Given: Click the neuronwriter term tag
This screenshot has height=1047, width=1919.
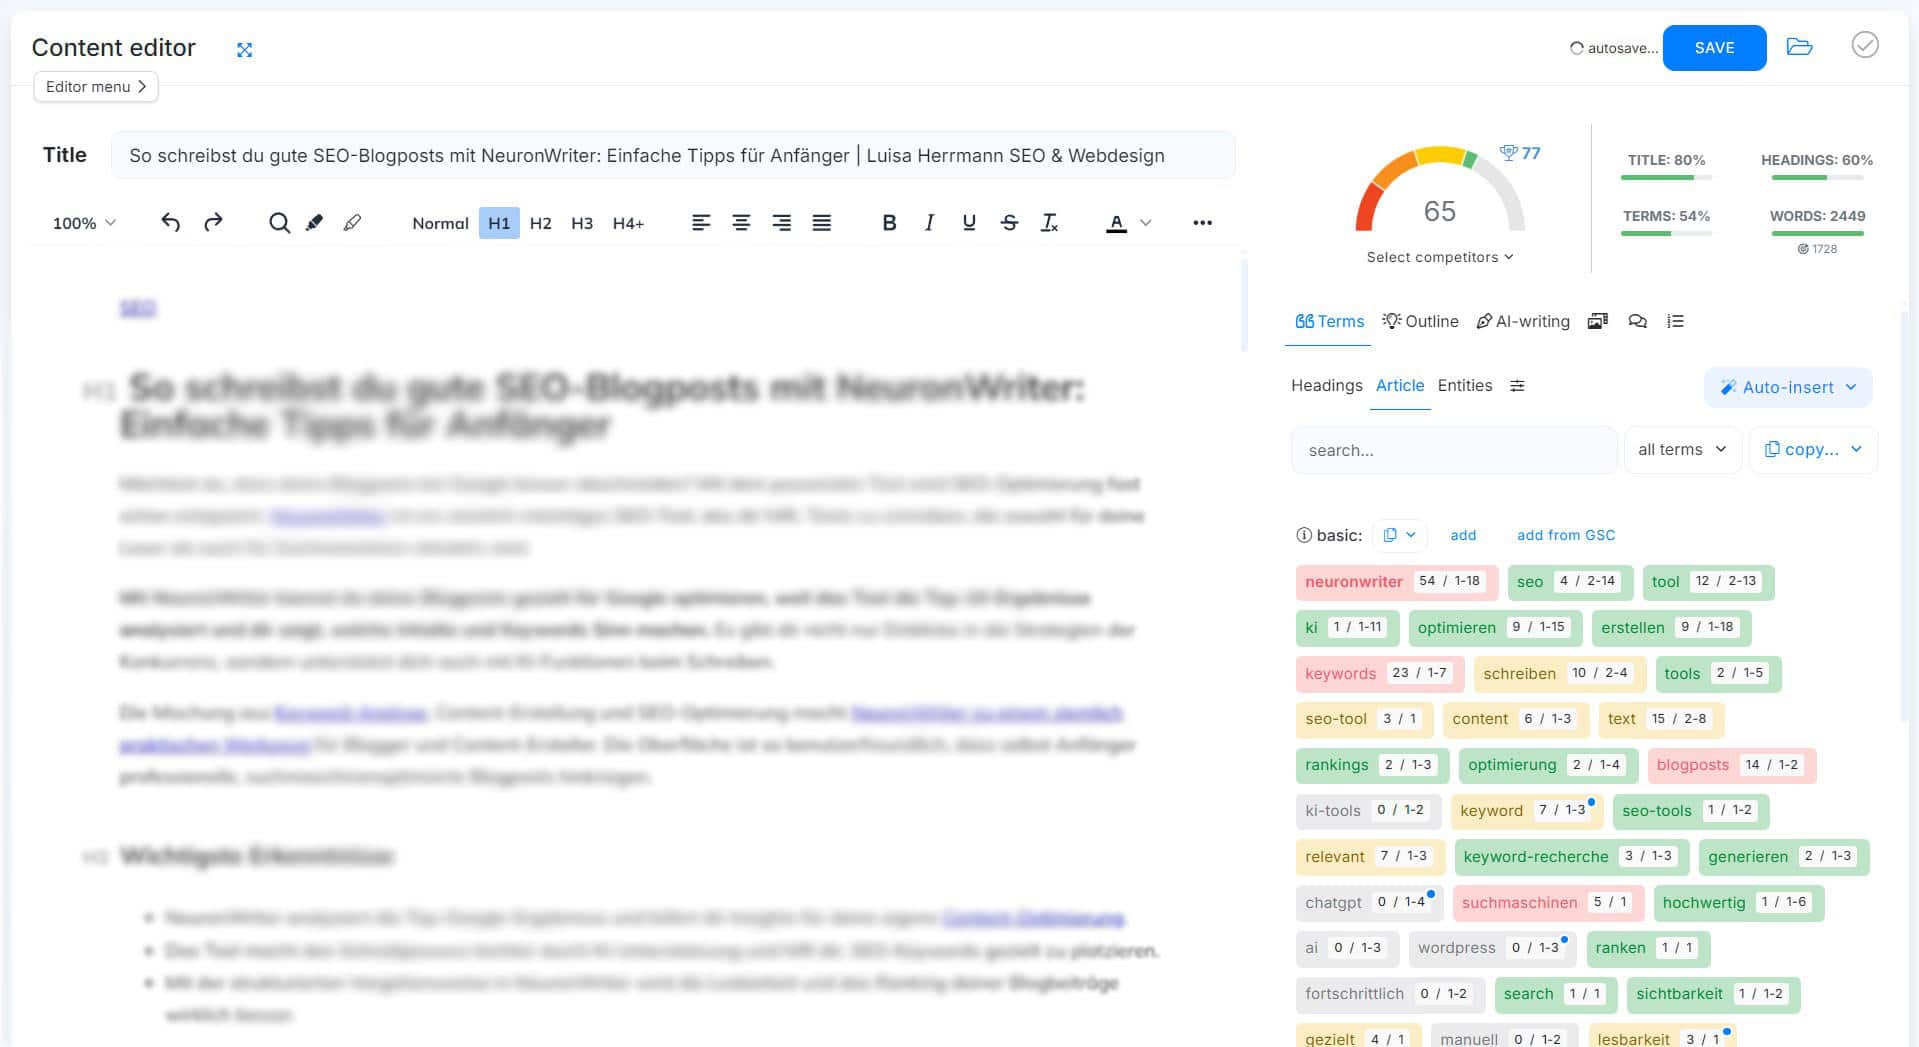Looking at the screenshot, I should point(1396,582).
